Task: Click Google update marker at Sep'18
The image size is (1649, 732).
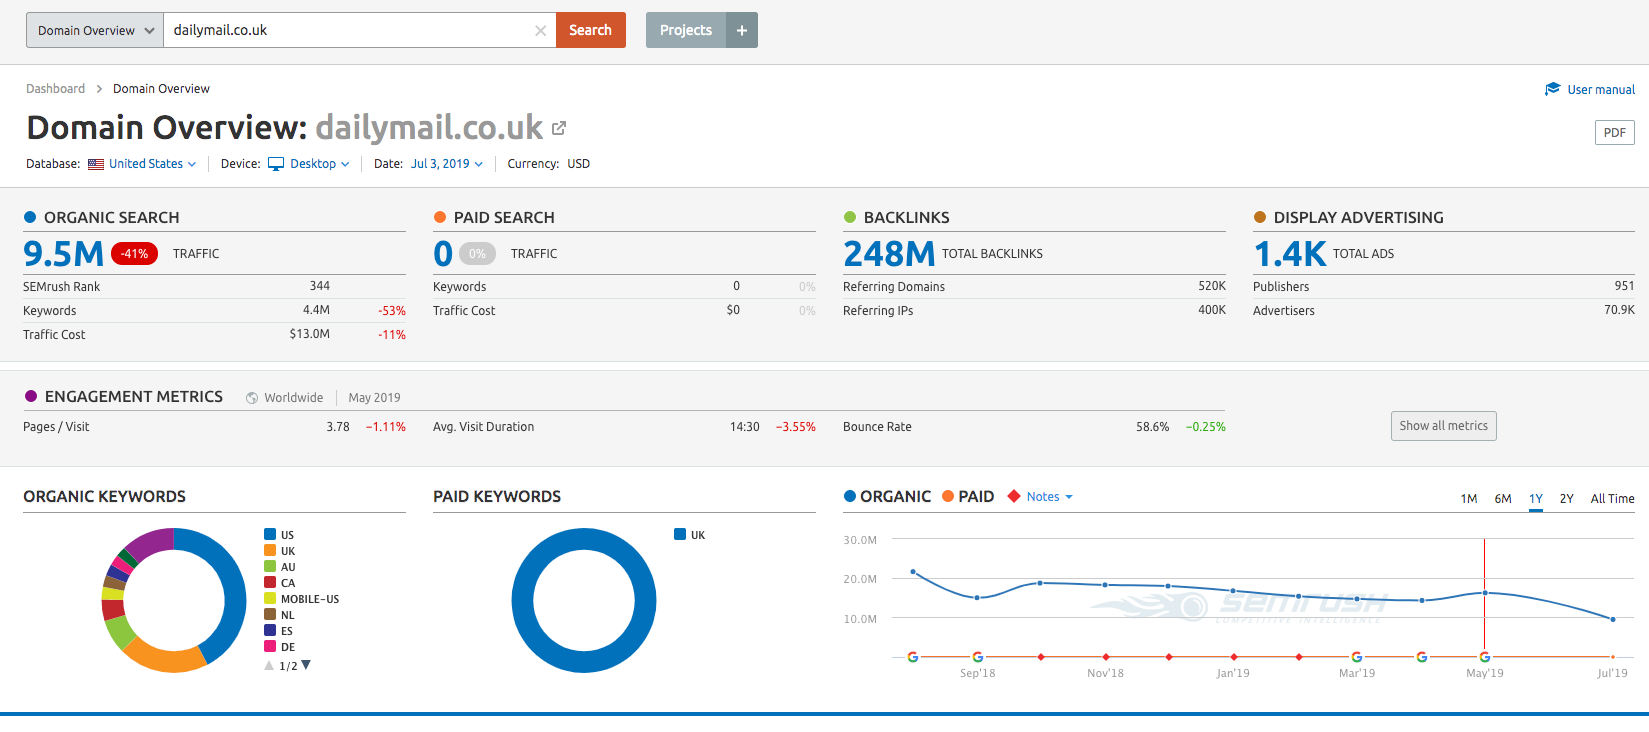Action: coord(978,657)
